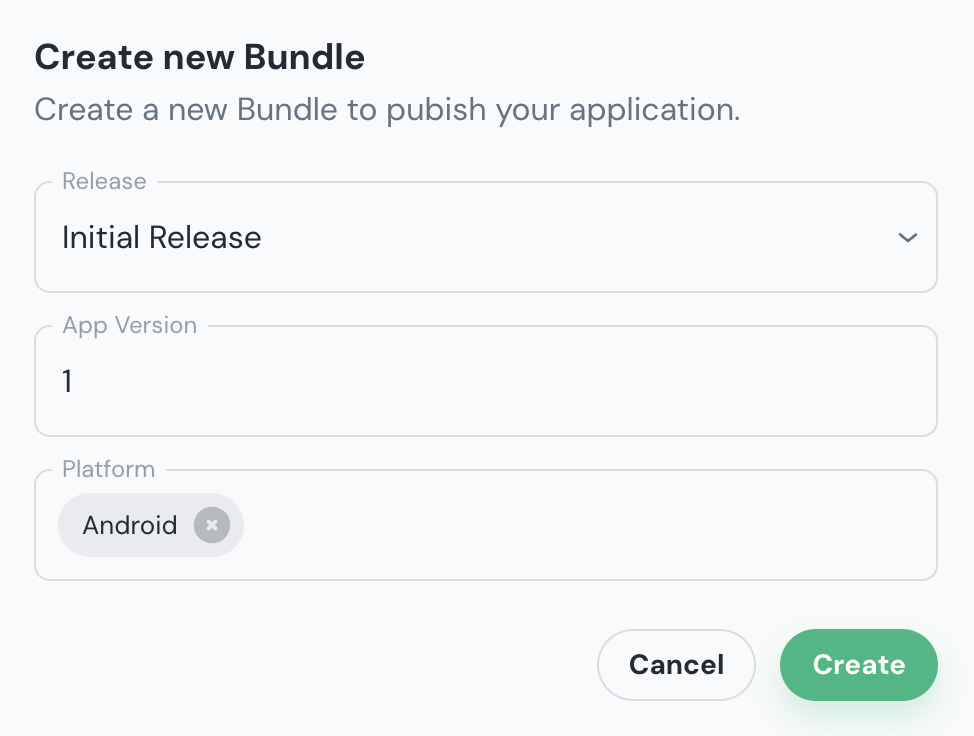
Task: Click the Android pill in Platform
Action: [130, 525]
